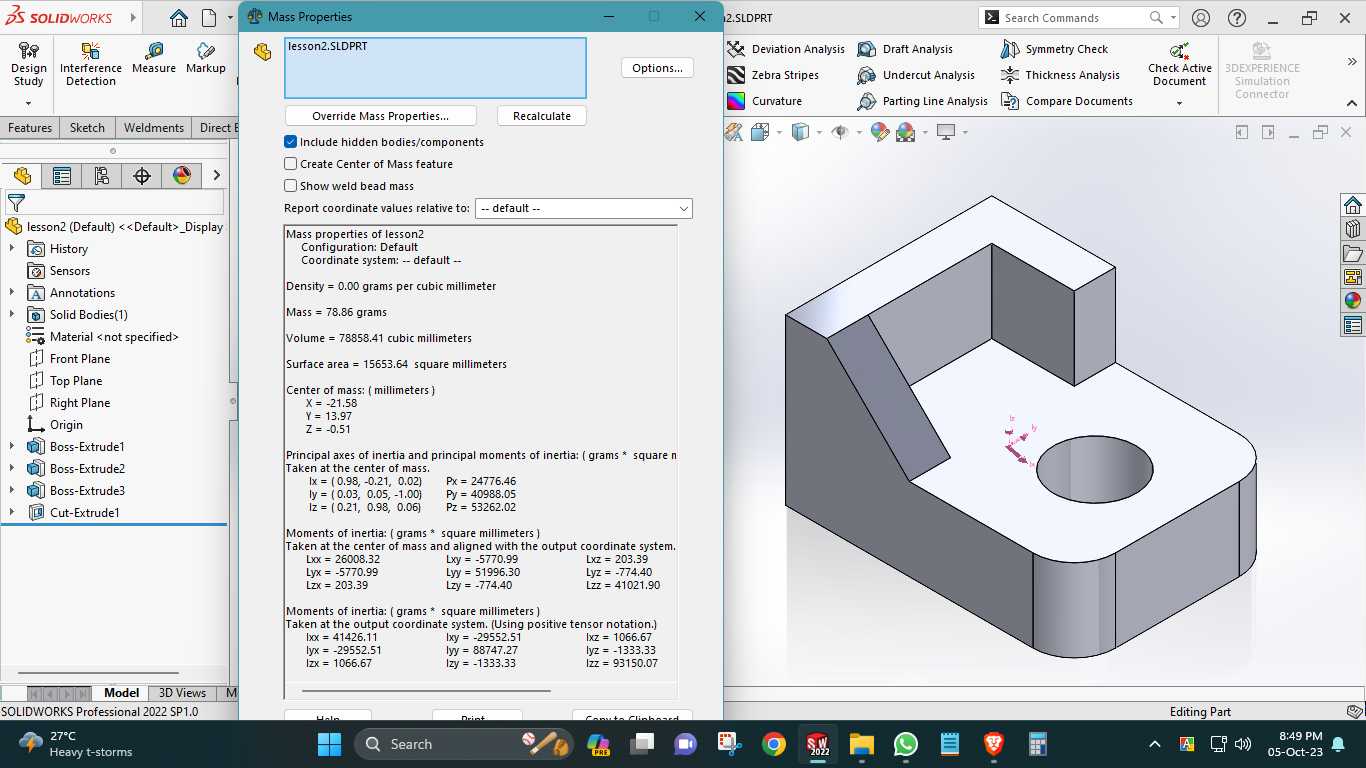Image resolution: width=1366 pixels, height=768 pixels.
Task: Open the ConfigurationManager tab
Action: (102, 176)
